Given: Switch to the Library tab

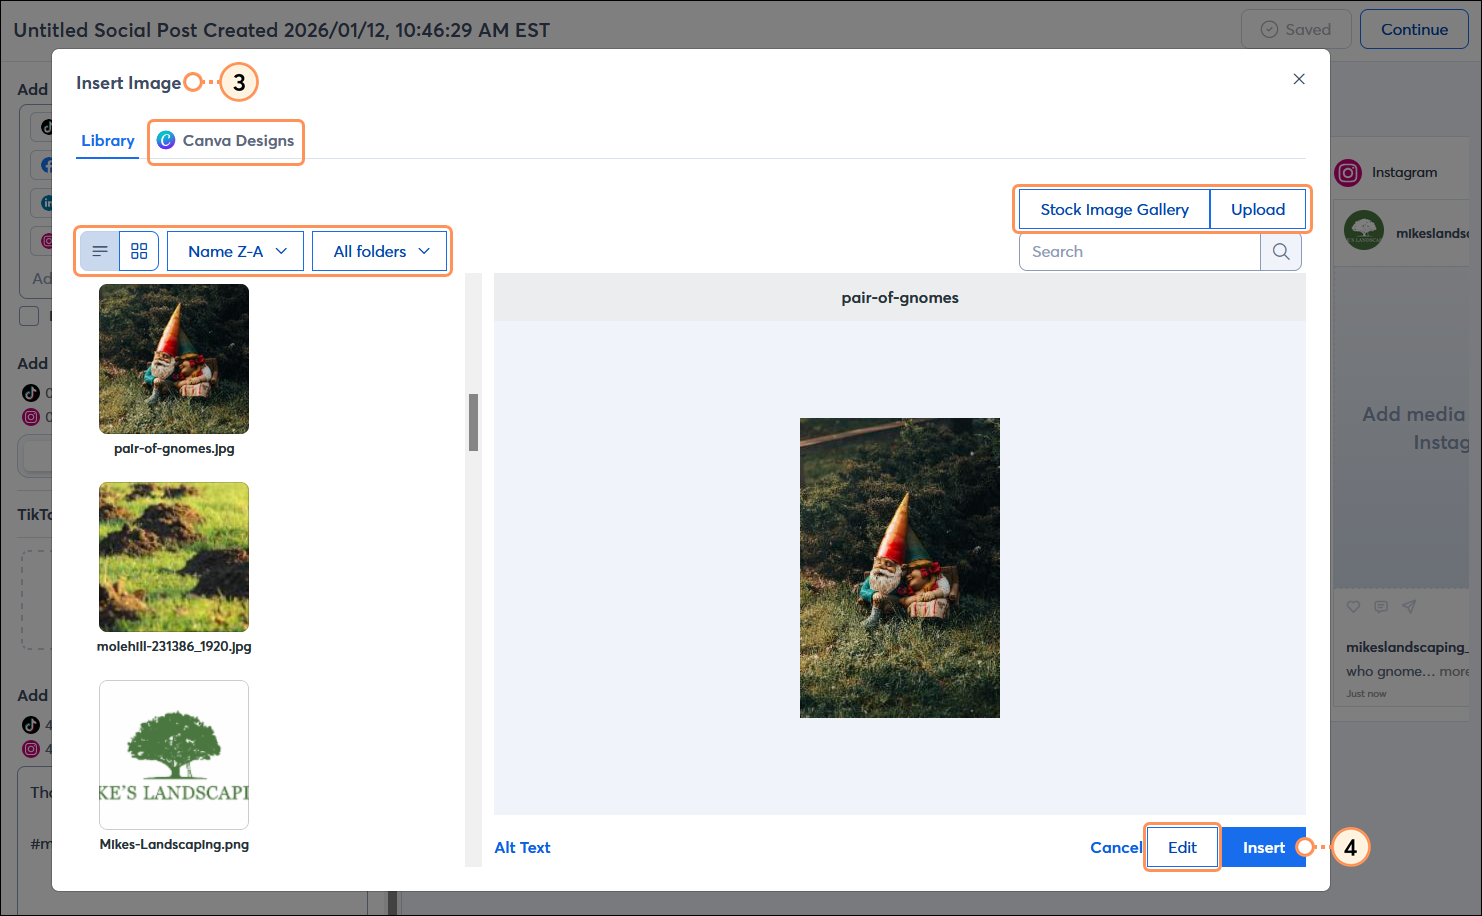Looking at the screenshot, I should [107, 141].
